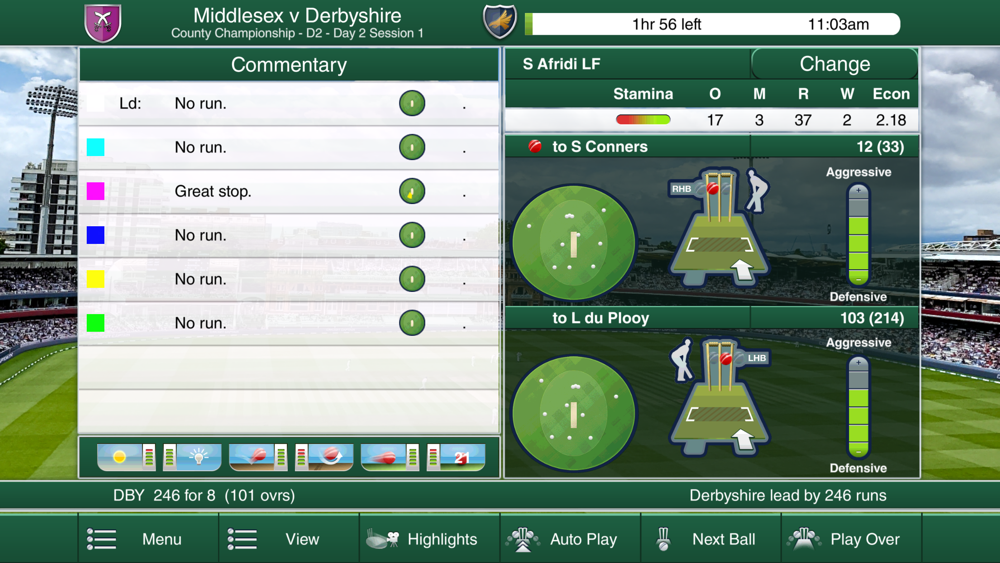Start Auto Play
The image size is (1000, 563).
click(570, 539)
